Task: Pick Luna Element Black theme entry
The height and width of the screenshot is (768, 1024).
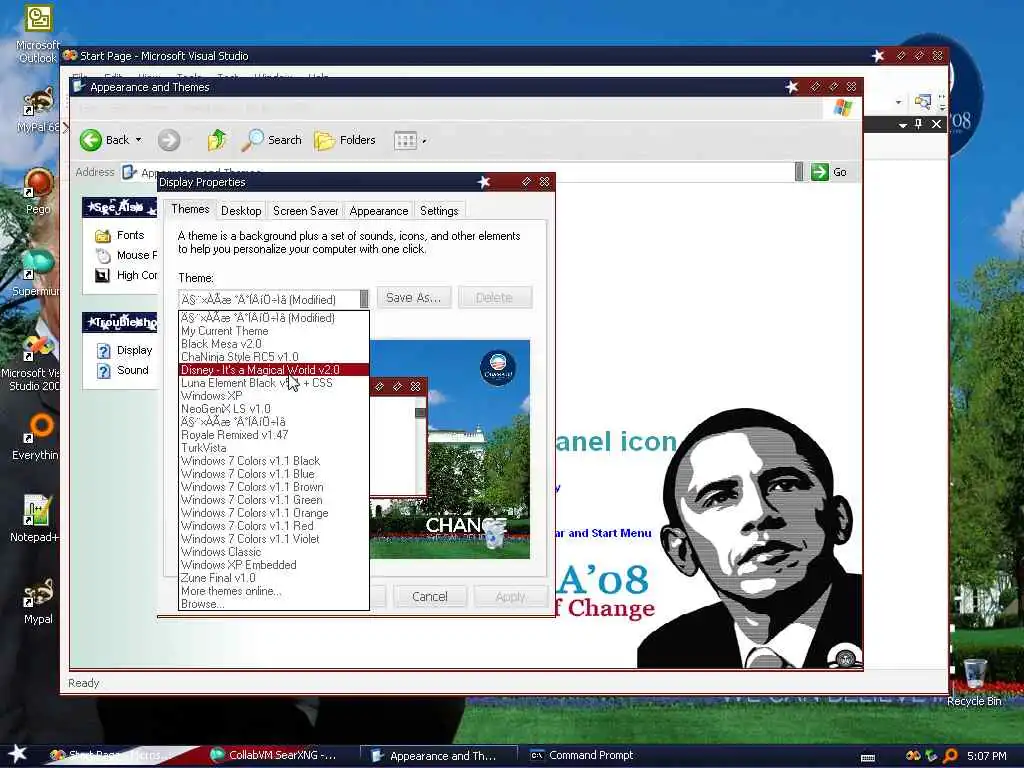Action: click(x=274, y=383)
